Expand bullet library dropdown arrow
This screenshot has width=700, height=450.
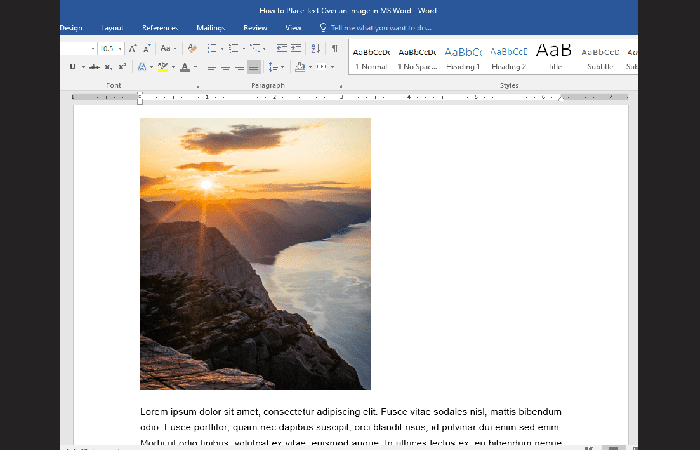point(222,48)
